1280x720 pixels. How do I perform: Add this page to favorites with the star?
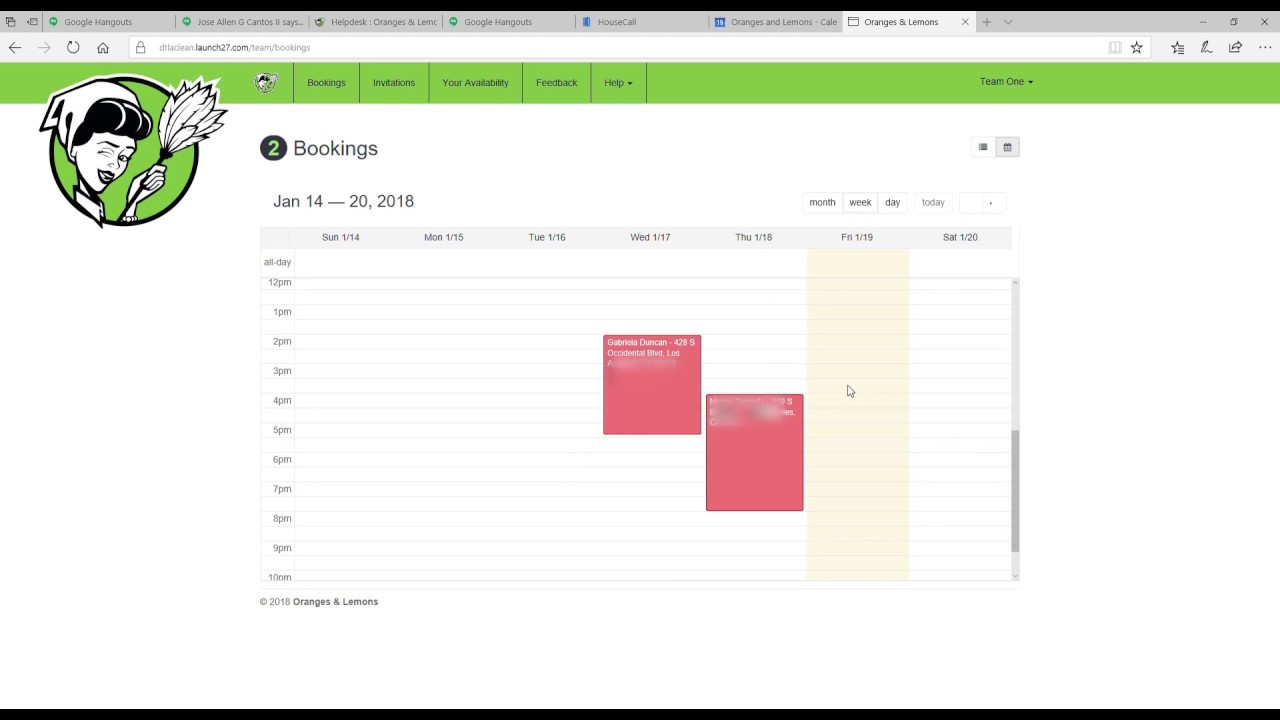click(x=1137, y=47)
